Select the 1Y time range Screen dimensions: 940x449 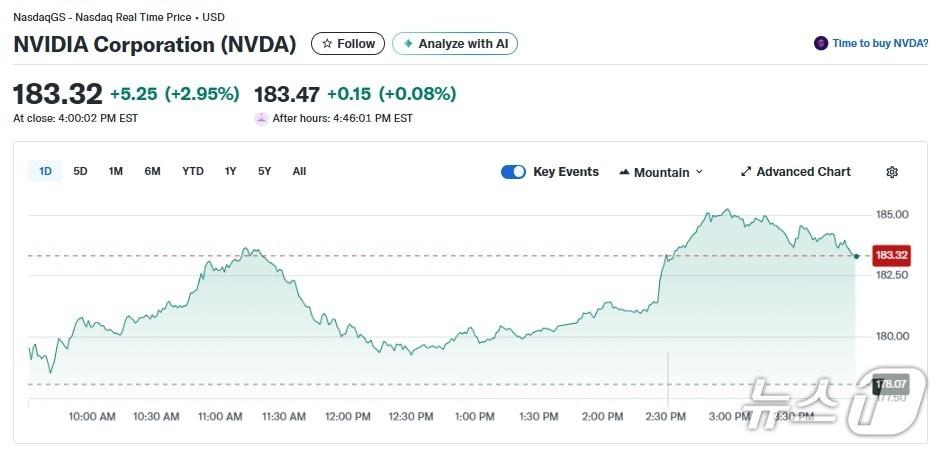231,171
